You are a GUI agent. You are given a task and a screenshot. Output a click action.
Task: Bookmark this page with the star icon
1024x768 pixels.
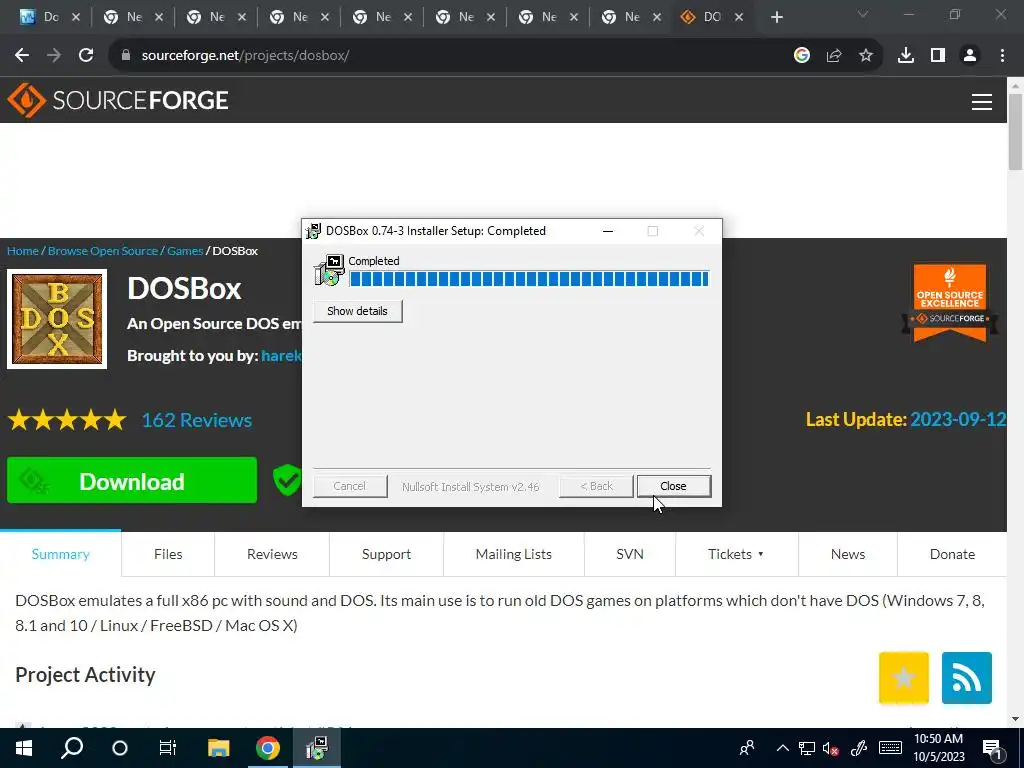tap(865, 56)
